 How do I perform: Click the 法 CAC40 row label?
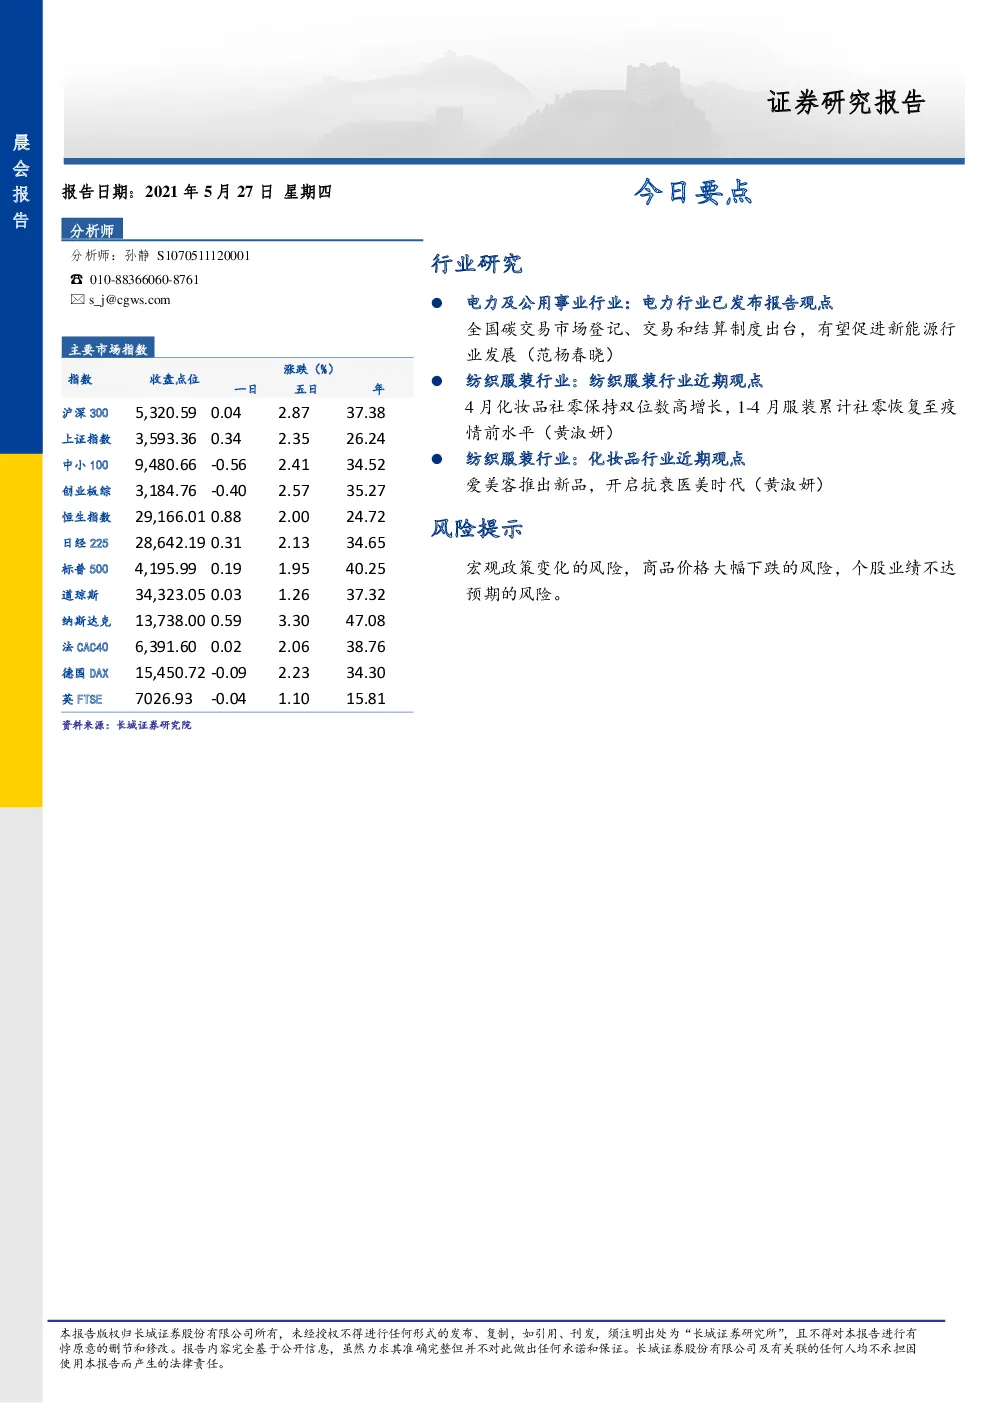tap(85, 647)
